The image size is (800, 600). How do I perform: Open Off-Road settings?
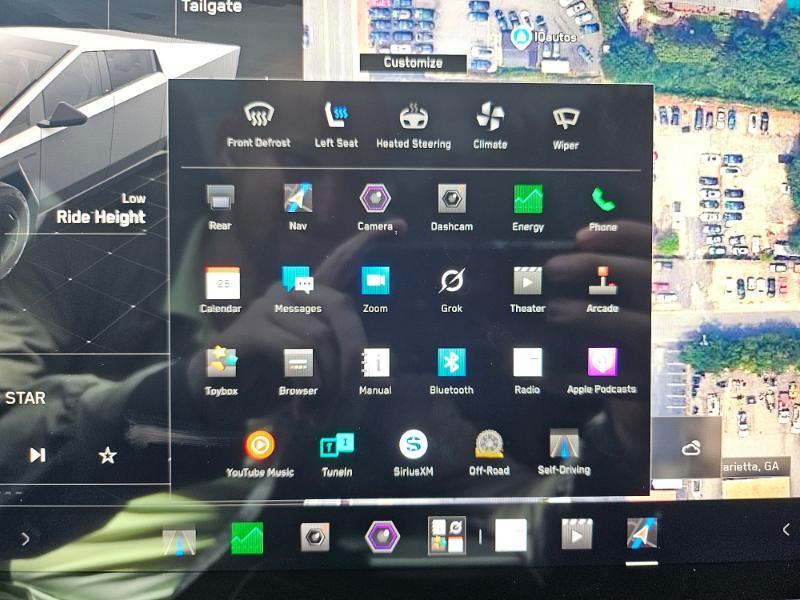(489, 453)
